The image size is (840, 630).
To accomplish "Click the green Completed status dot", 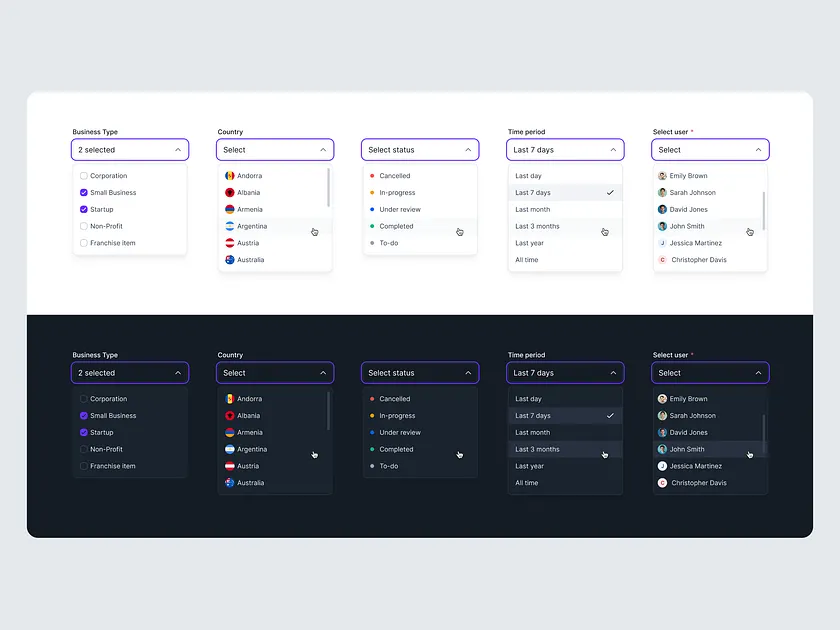I will [372, 226].
